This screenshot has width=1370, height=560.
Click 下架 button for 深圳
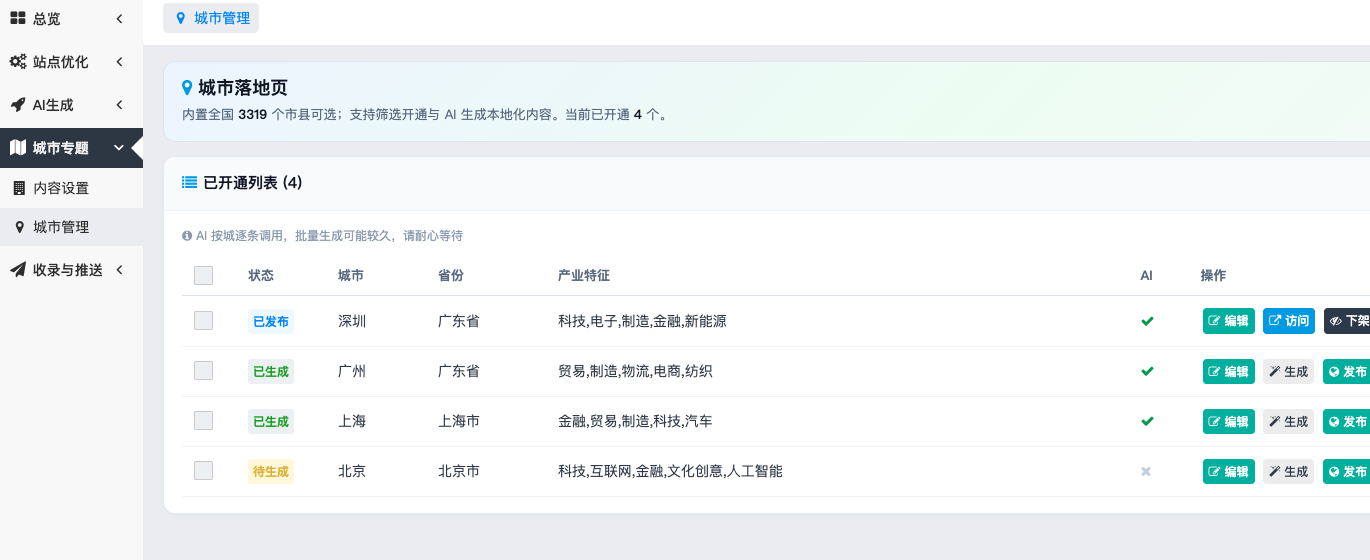coord(1347,321)
